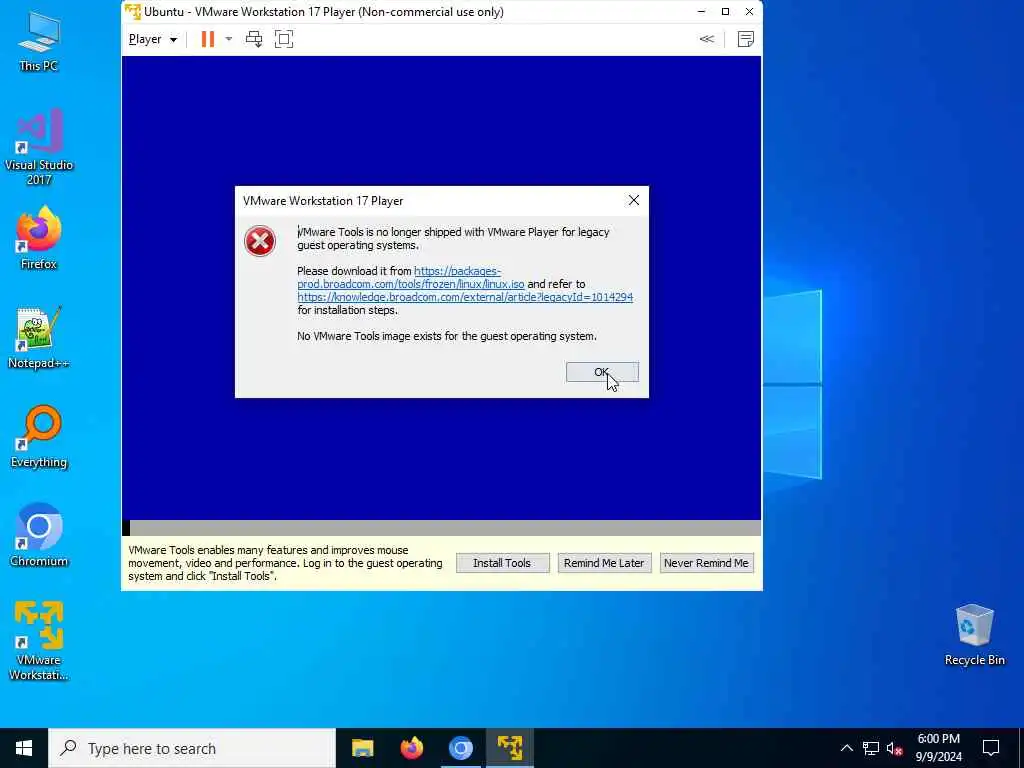Viewport: 1024px width, 768px height.
Task: Select the Firefox desktop shortcut
Action: click(x=39, y=238)
